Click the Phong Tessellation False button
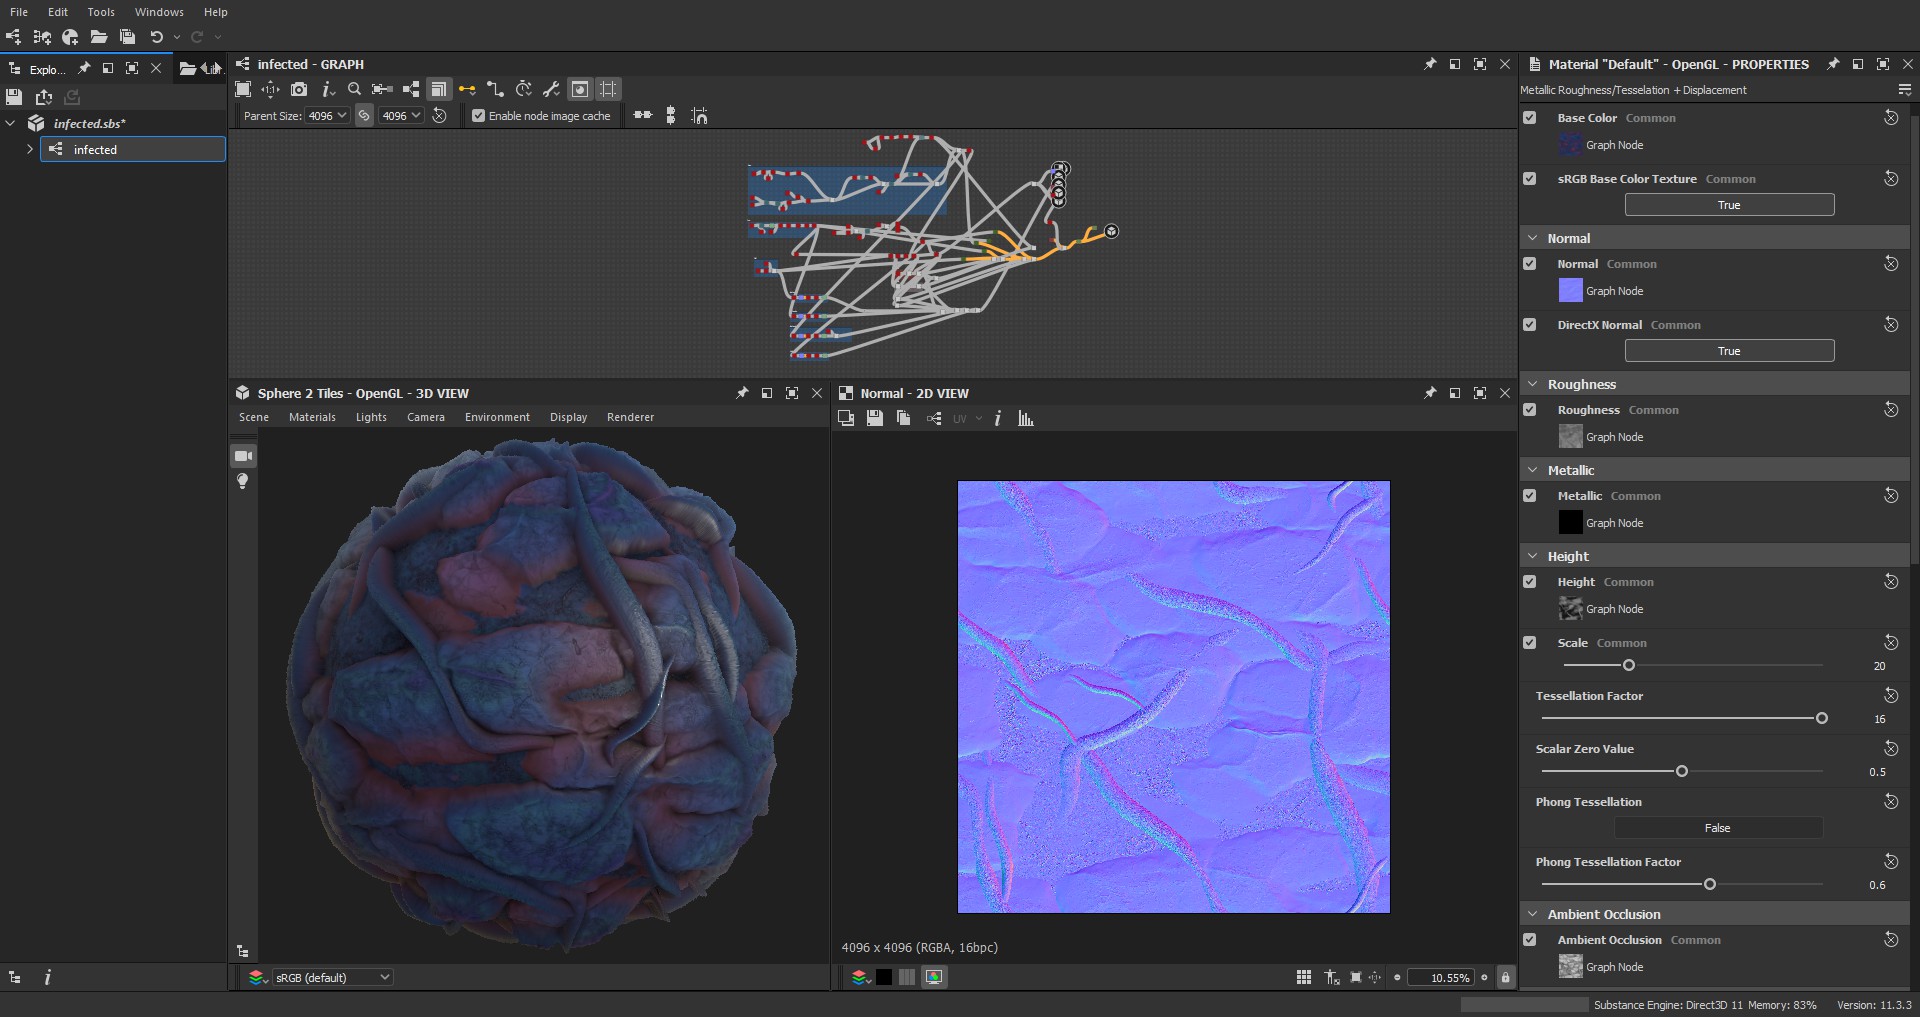 pyautogui.click(x=1717, y=828)
